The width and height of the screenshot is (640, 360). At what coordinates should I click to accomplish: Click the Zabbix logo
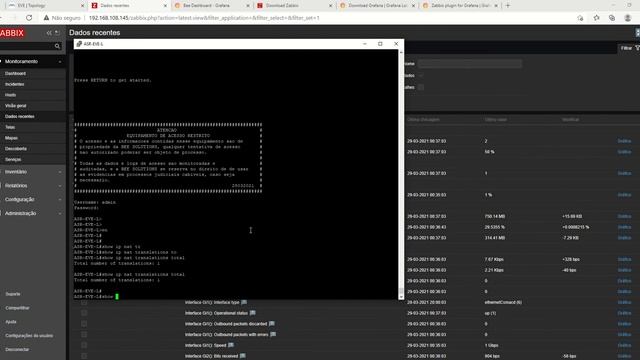tap(12, 33)
